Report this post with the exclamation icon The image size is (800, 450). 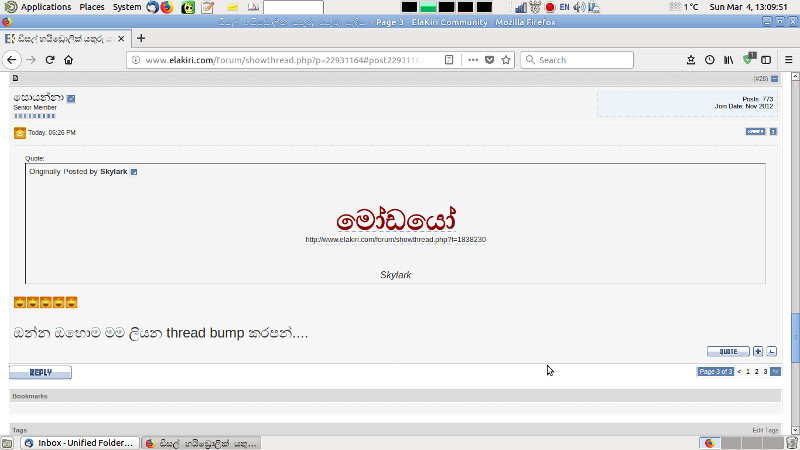(x=773, y=132)
